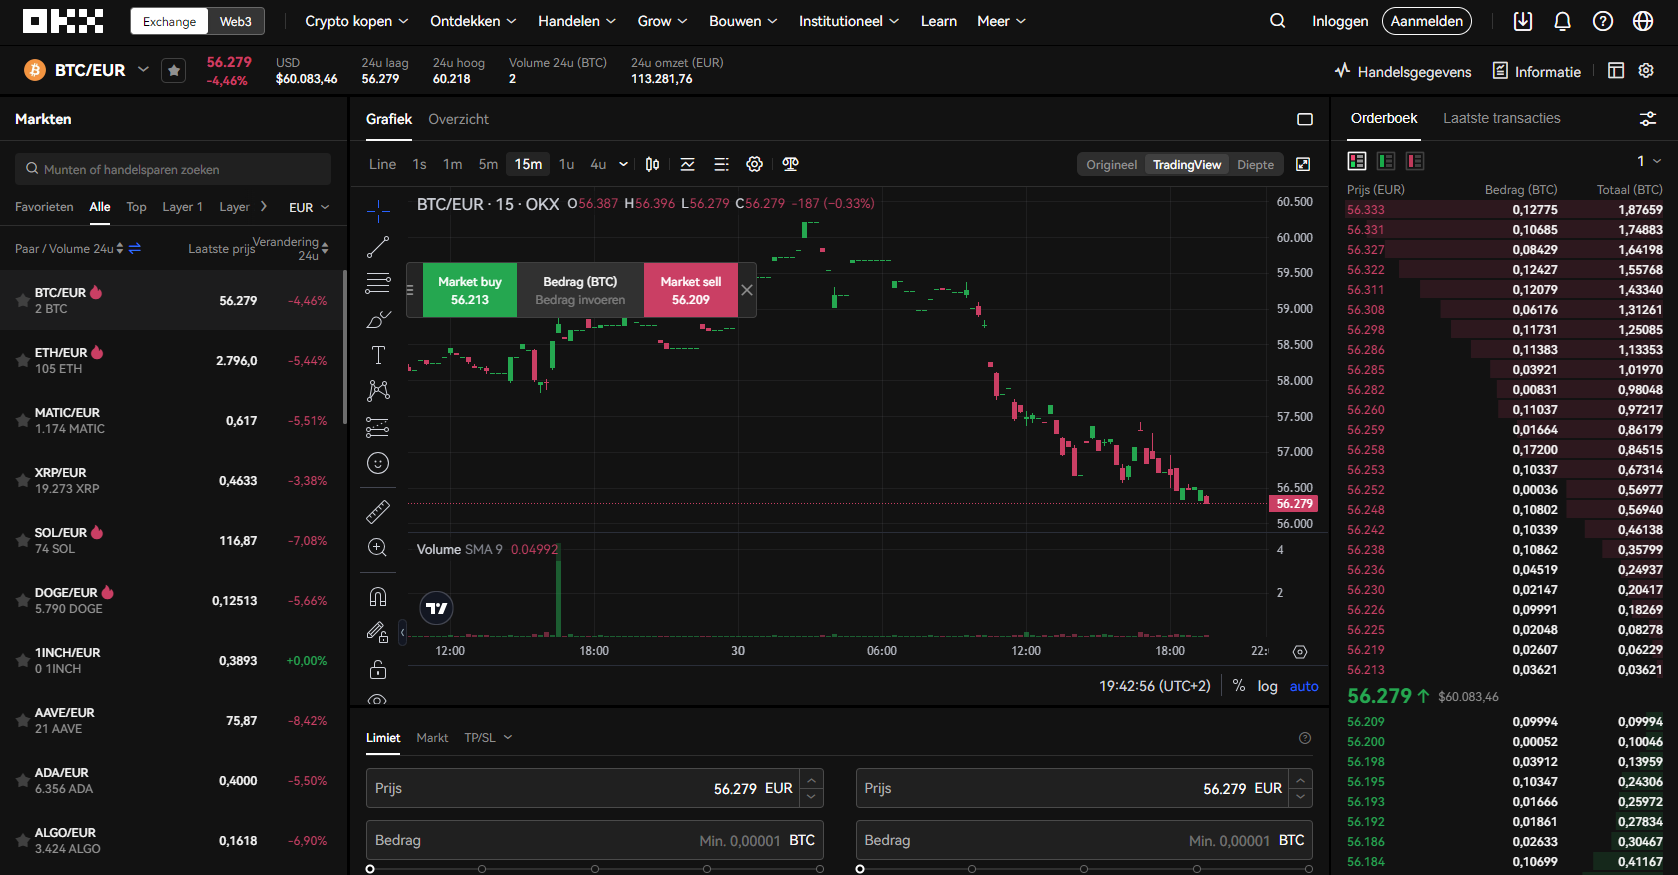Select the Fibonacci retracement tool

[x=378, y=283]
